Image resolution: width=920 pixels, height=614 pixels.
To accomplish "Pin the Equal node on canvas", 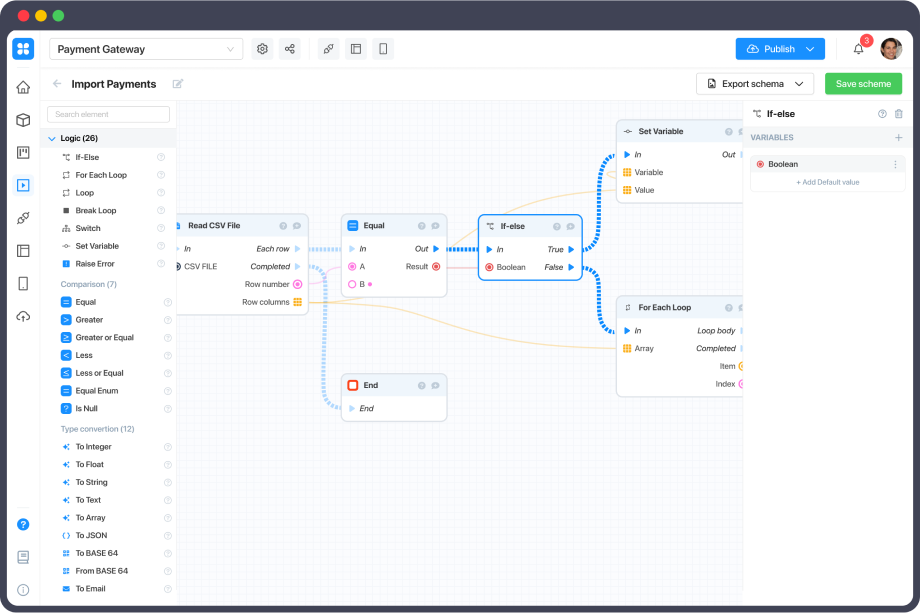I will (x=436, y=226).
